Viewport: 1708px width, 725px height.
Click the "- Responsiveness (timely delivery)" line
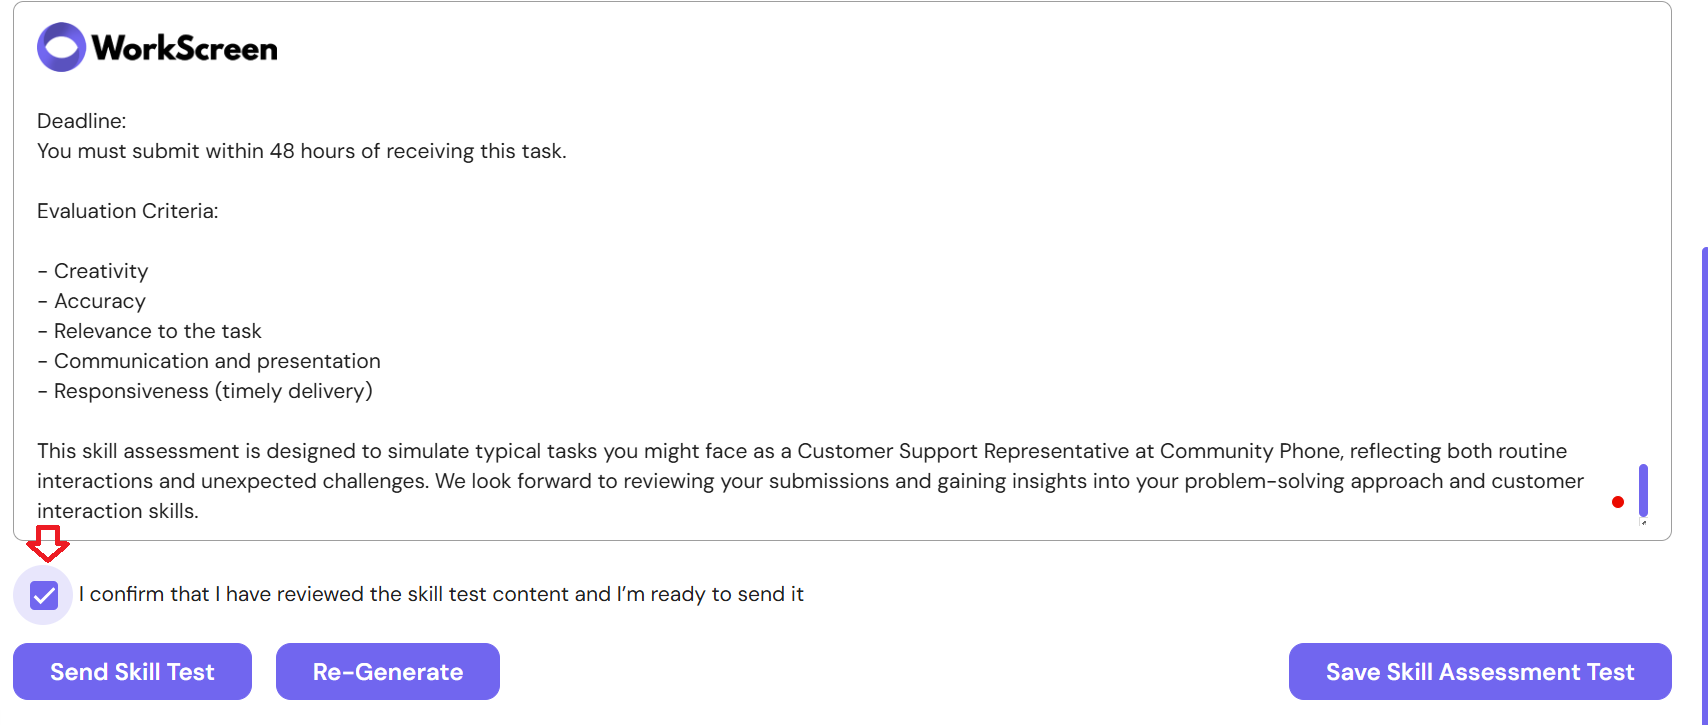click(205, 391)
